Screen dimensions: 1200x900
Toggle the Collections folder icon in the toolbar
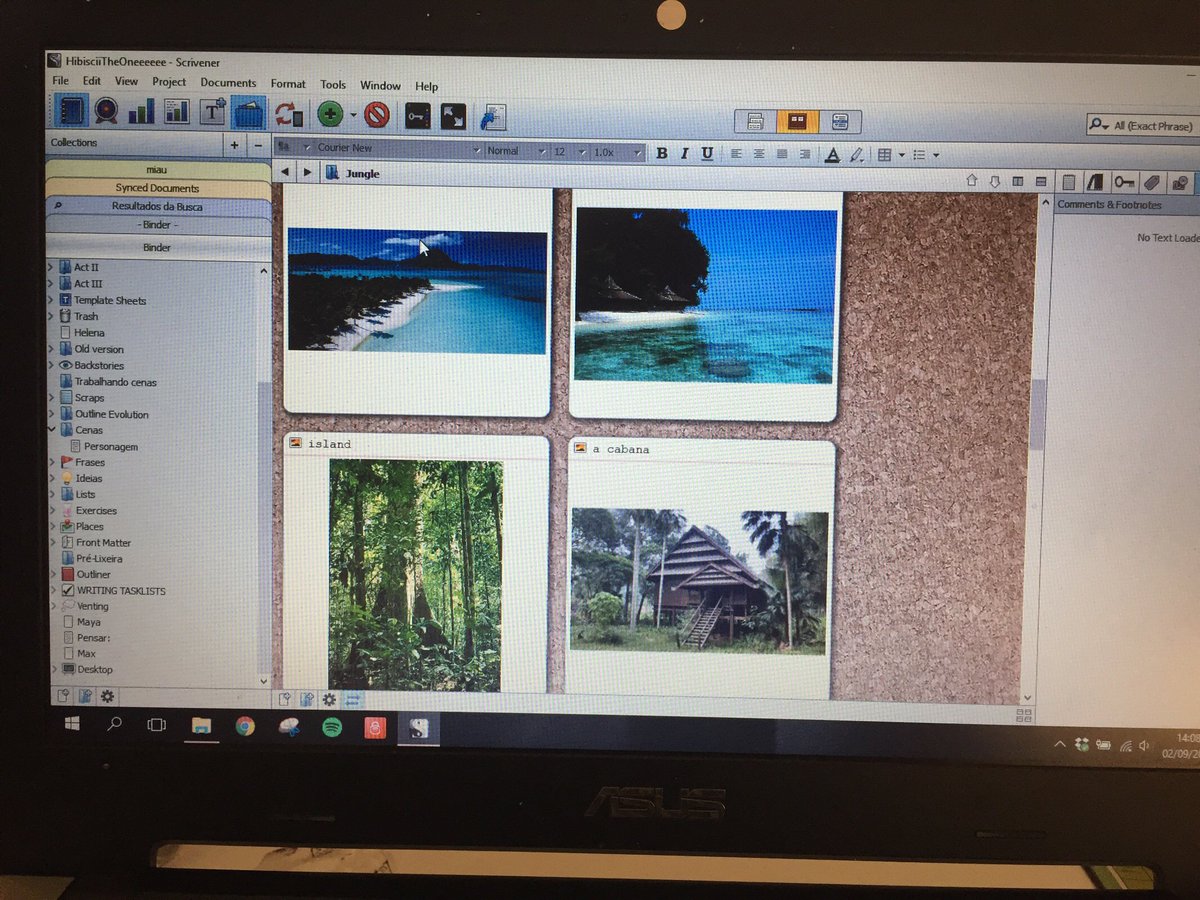(248, 113)
